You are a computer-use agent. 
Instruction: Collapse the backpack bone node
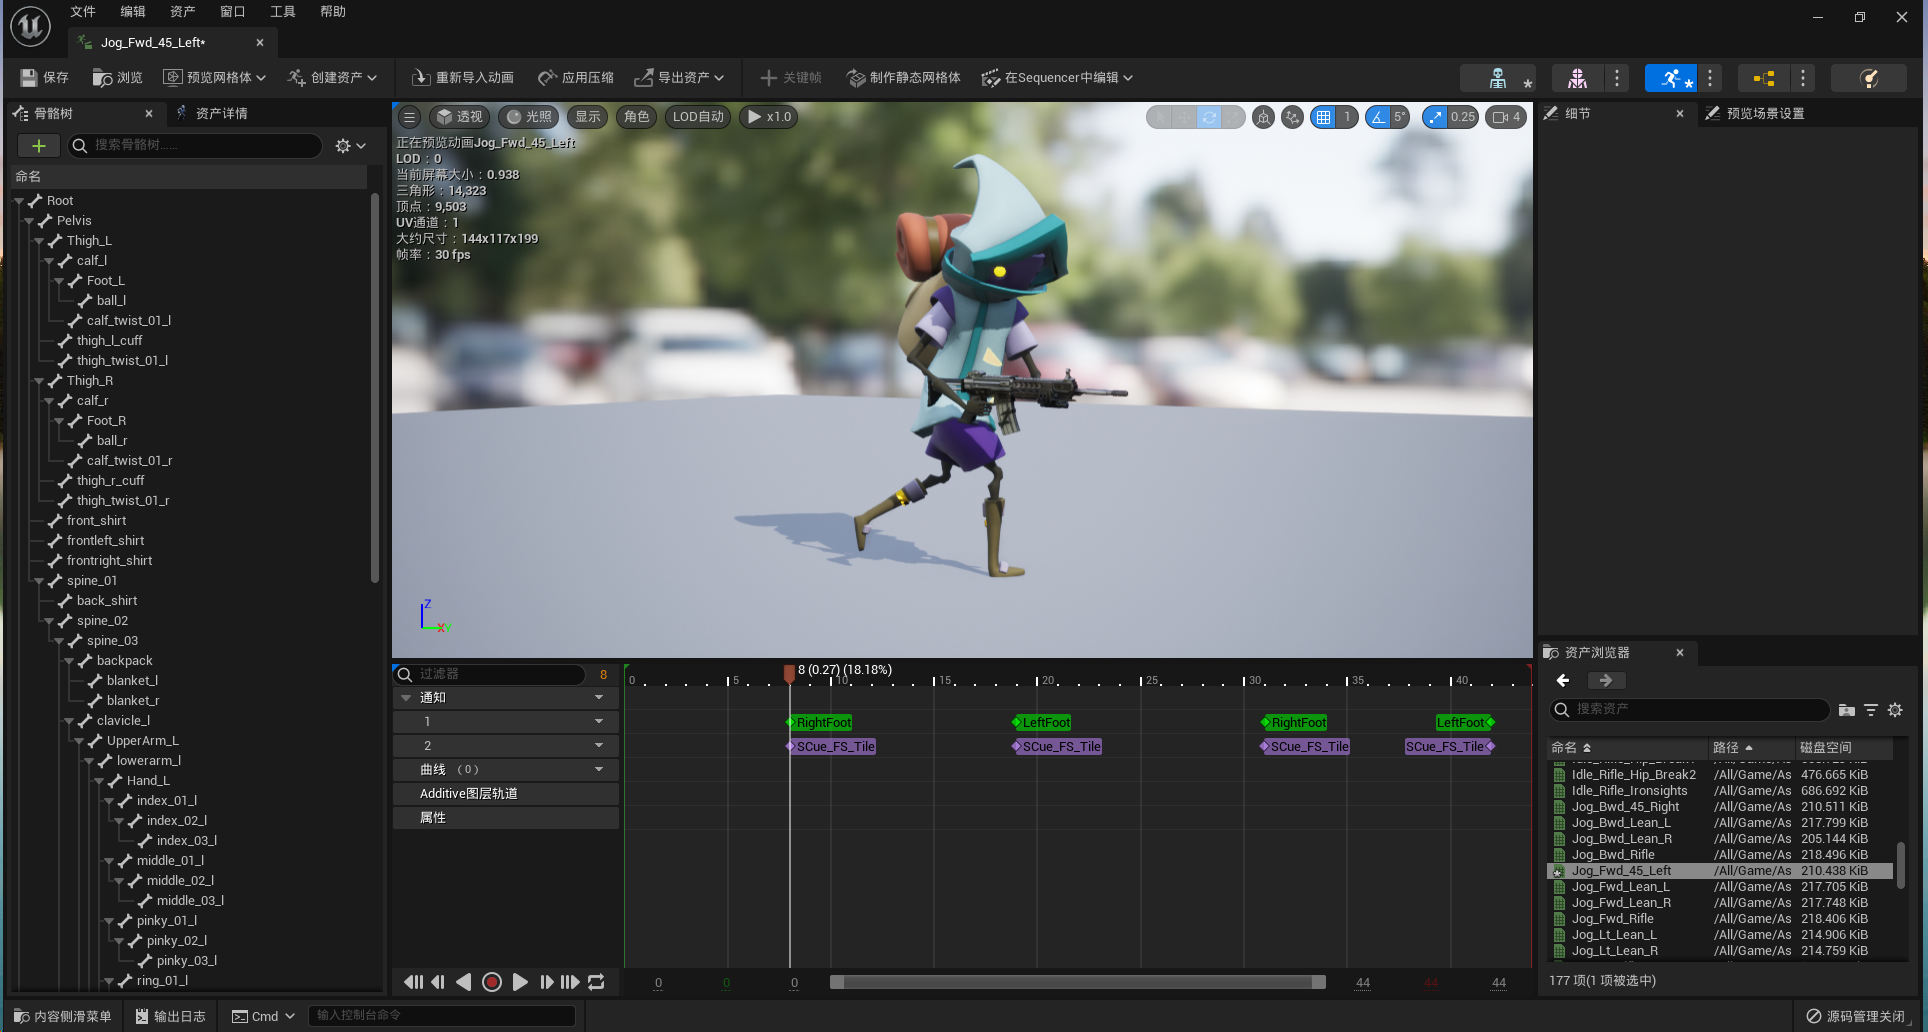(x=69, y=661)
